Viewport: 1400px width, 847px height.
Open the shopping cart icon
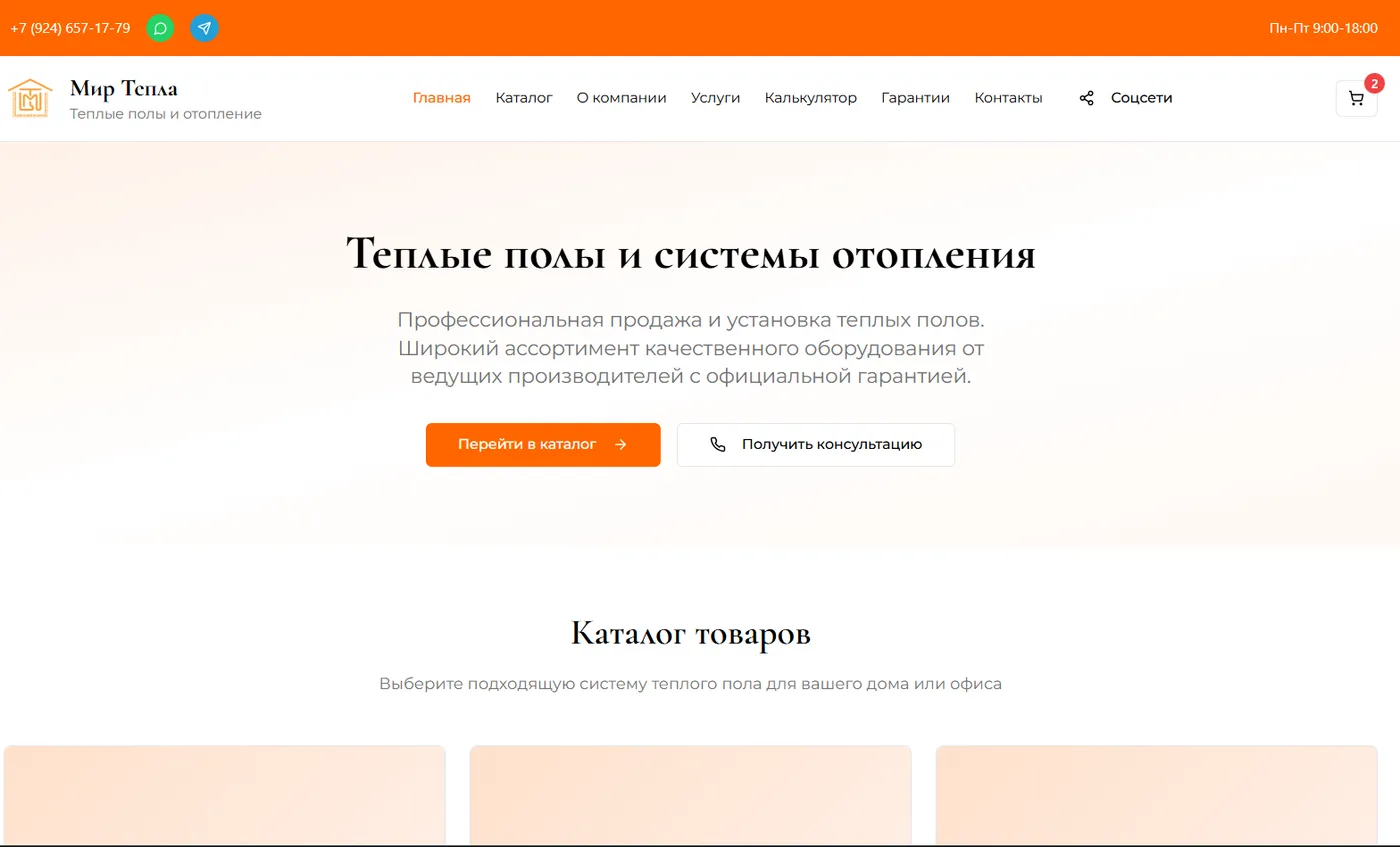(x=1356, y=98)
